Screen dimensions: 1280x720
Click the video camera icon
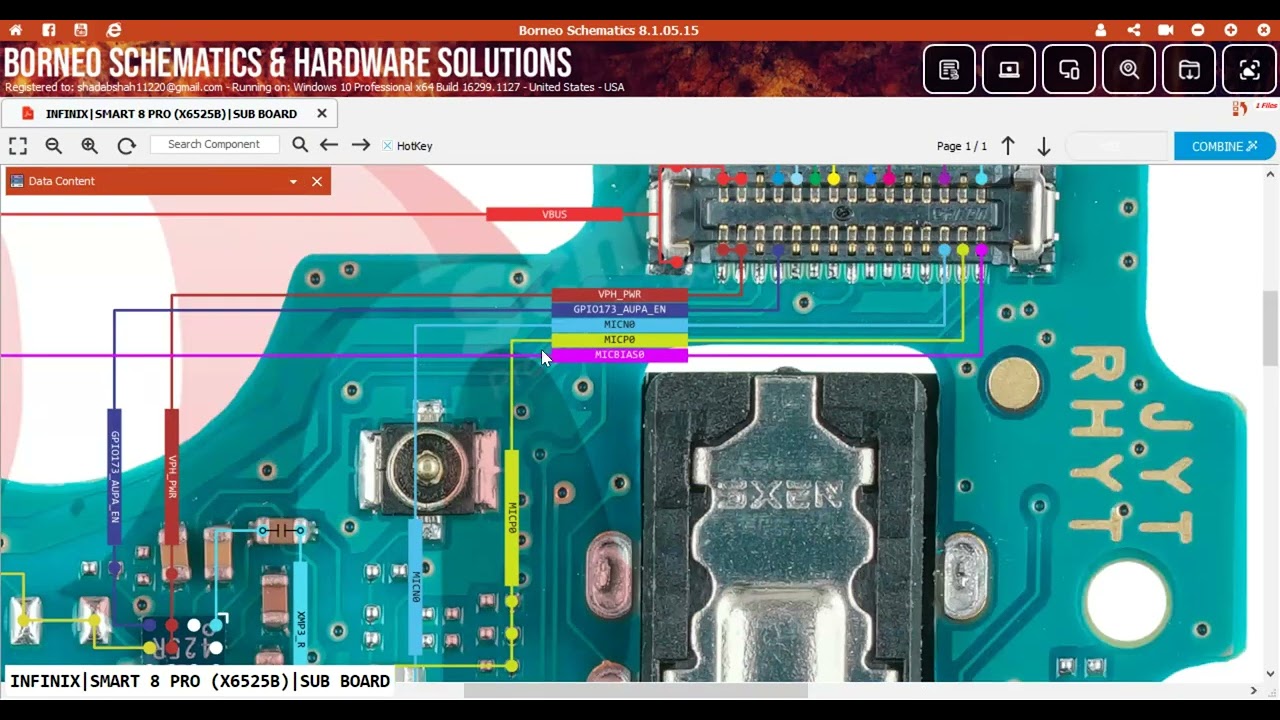pyautogui.click(x=1166, y=30)
